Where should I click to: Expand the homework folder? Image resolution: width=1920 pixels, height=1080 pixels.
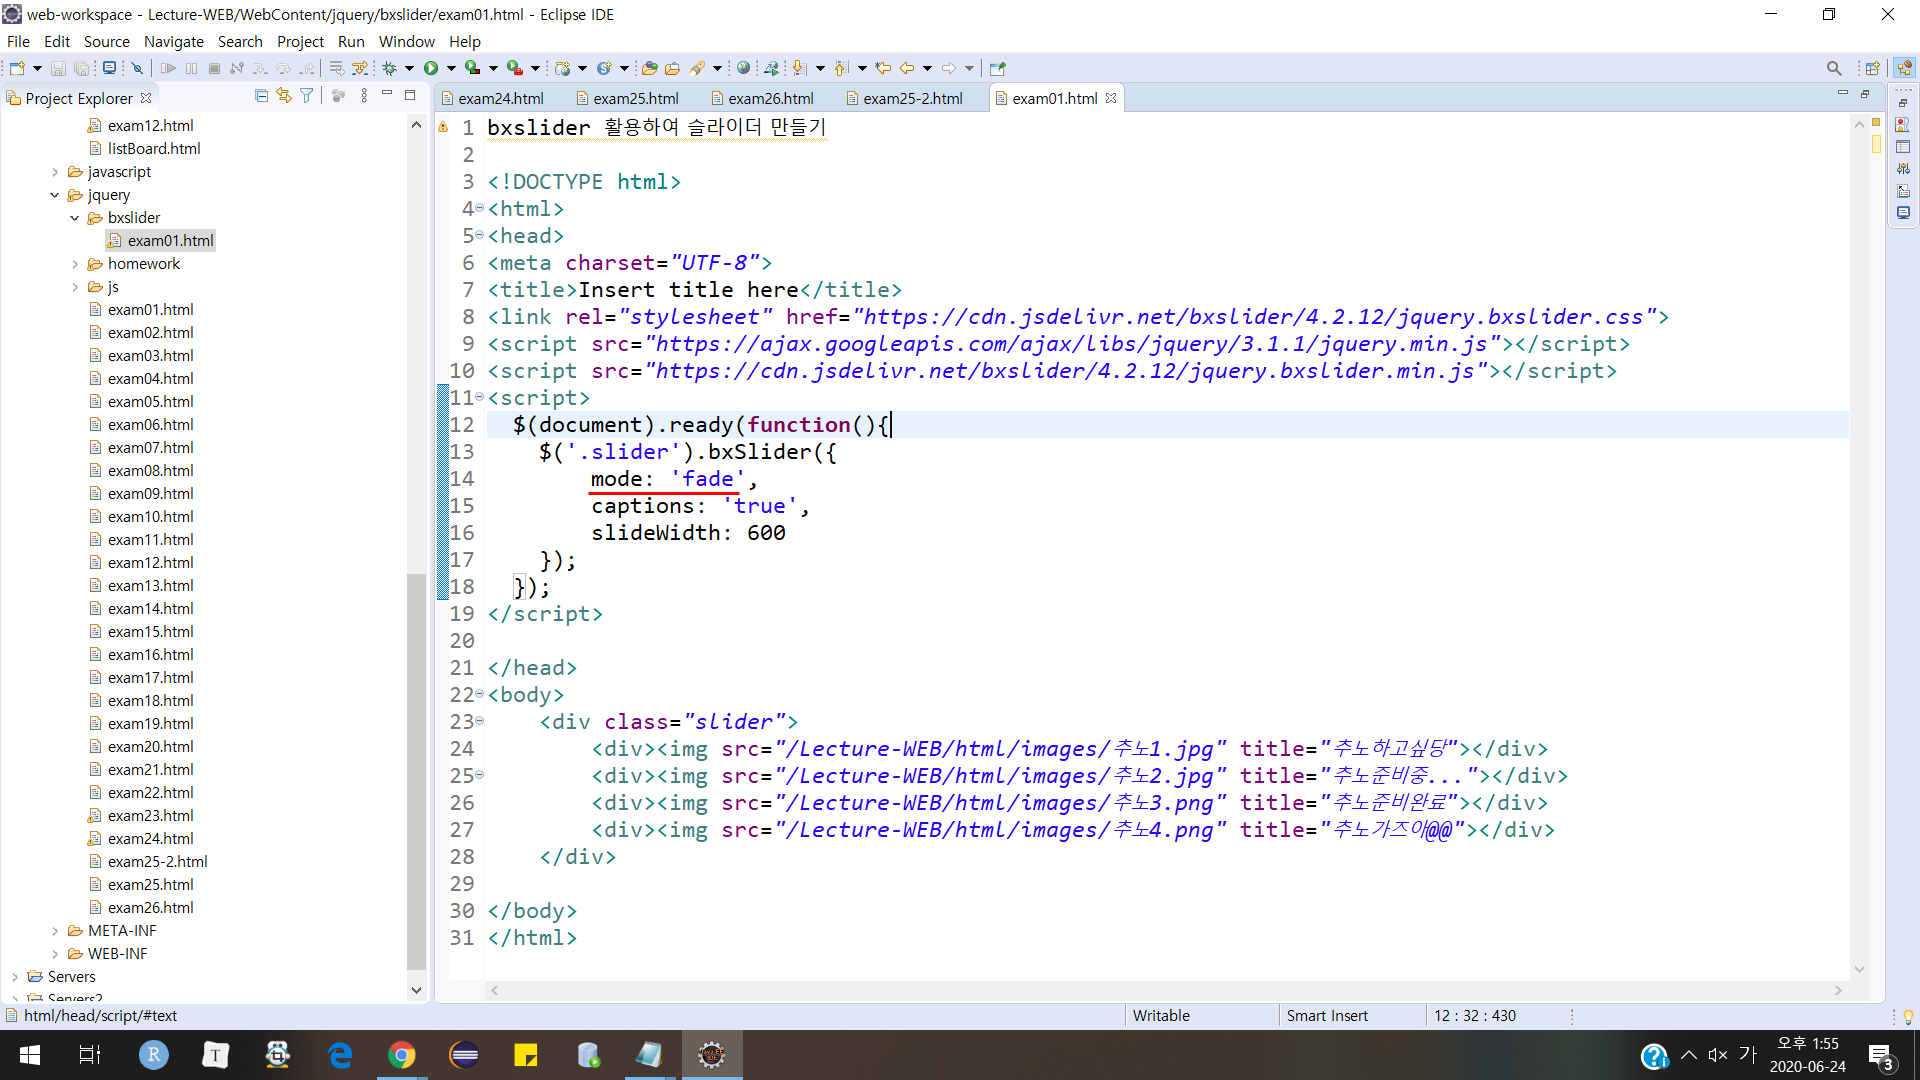coord(75,264)
